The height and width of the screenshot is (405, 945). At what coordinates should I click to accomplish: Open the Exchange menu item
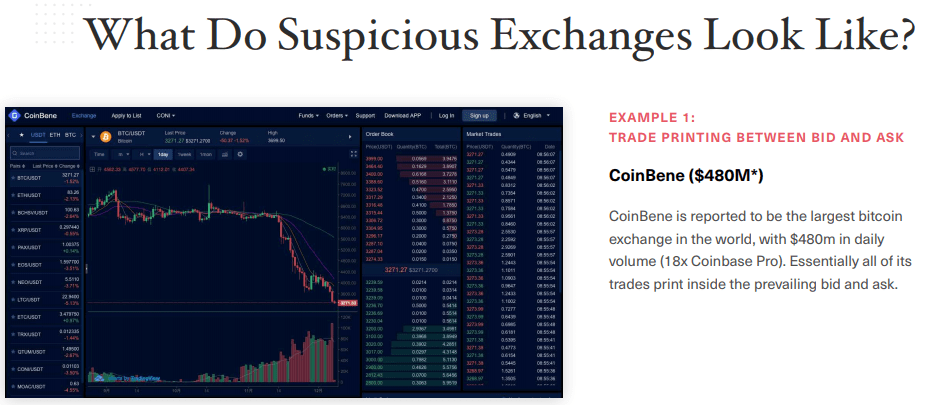(84, 116)
